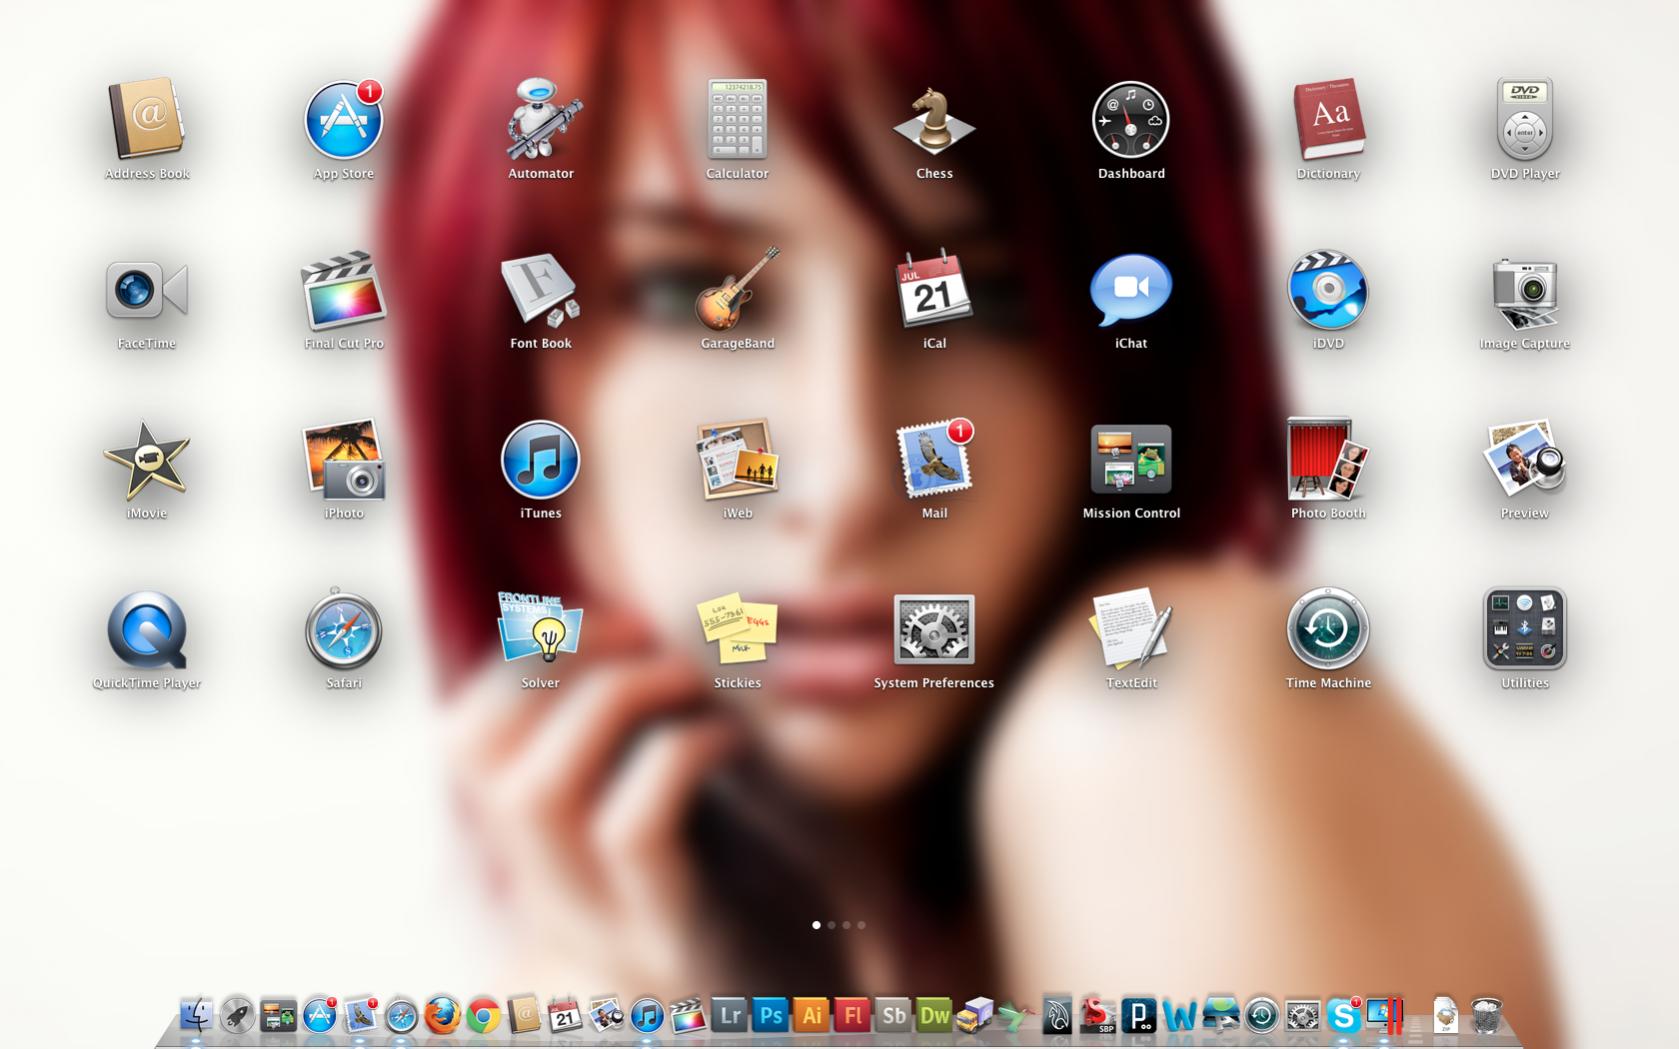This screenshot has width=1679, height=1049.
Task: Open Mission Control from the Dock
Action: [278, 1015]
